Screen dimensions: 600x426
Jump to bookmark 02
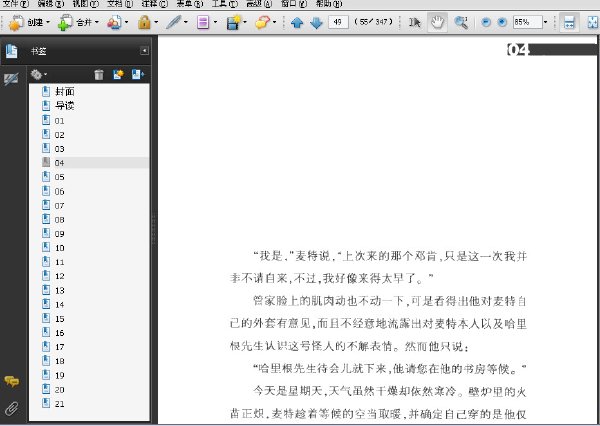point(59,135)
